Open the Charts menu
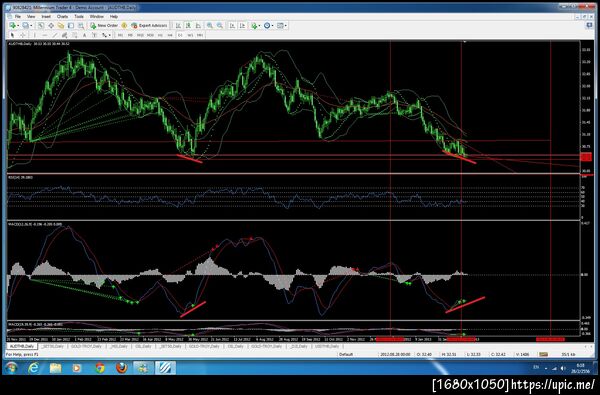The width and height of the screenshot is (600, 395). [x=62, y=16]
